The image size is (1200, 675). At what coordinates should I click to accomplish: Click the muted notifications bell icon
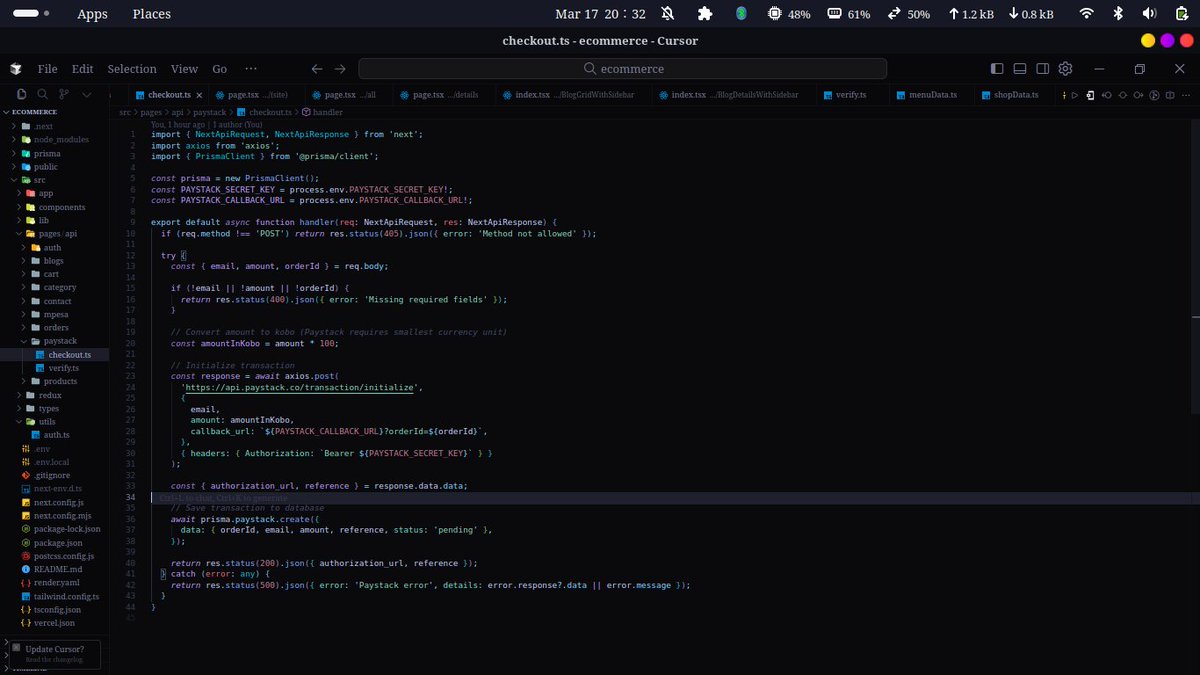coord(667,14)
